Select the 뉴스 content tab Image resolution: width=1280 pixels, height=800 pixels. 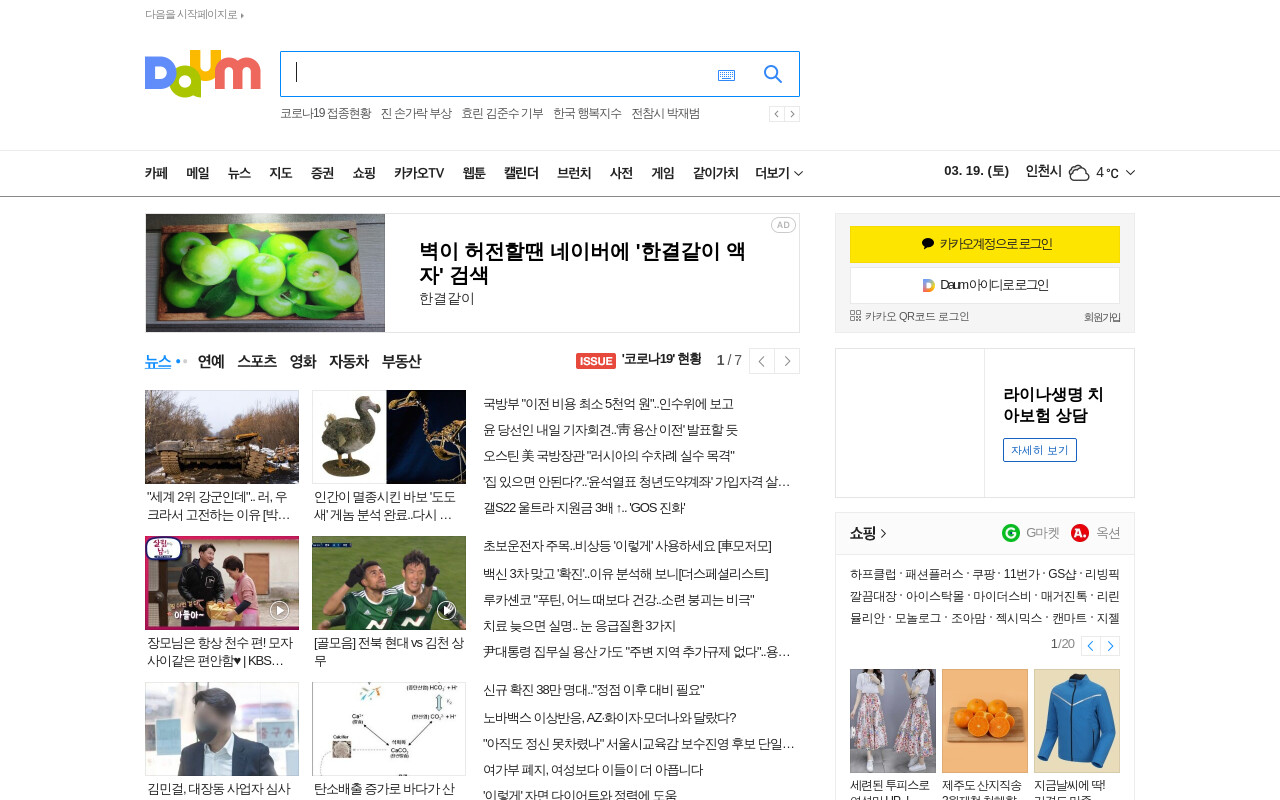158,361
